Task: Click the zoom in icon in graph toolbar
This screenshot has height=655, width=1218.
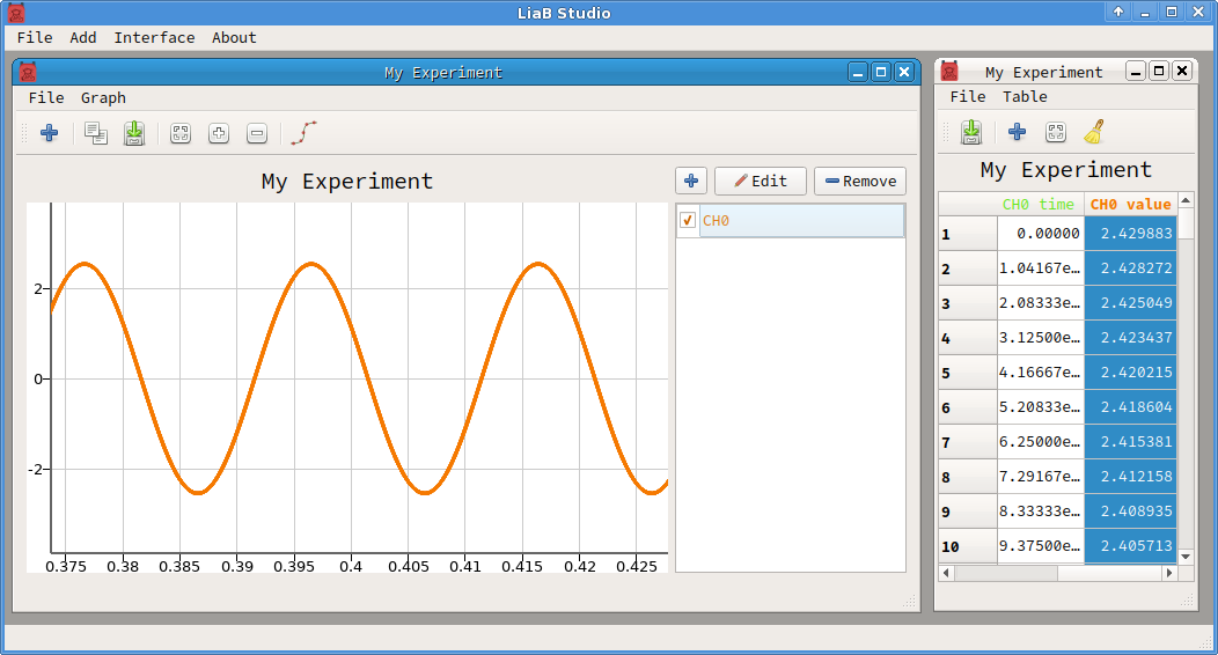Action: coord(218,133)
